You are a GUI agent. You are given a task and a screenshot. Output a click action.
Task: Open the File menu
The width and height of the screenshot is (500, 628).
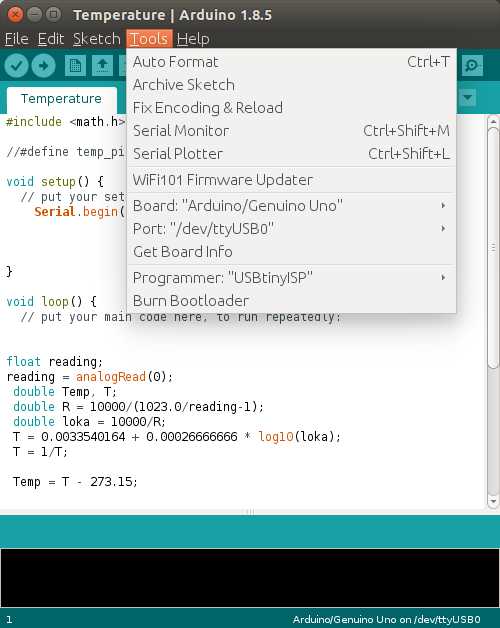pyautogui.click(x=17, y=39)
